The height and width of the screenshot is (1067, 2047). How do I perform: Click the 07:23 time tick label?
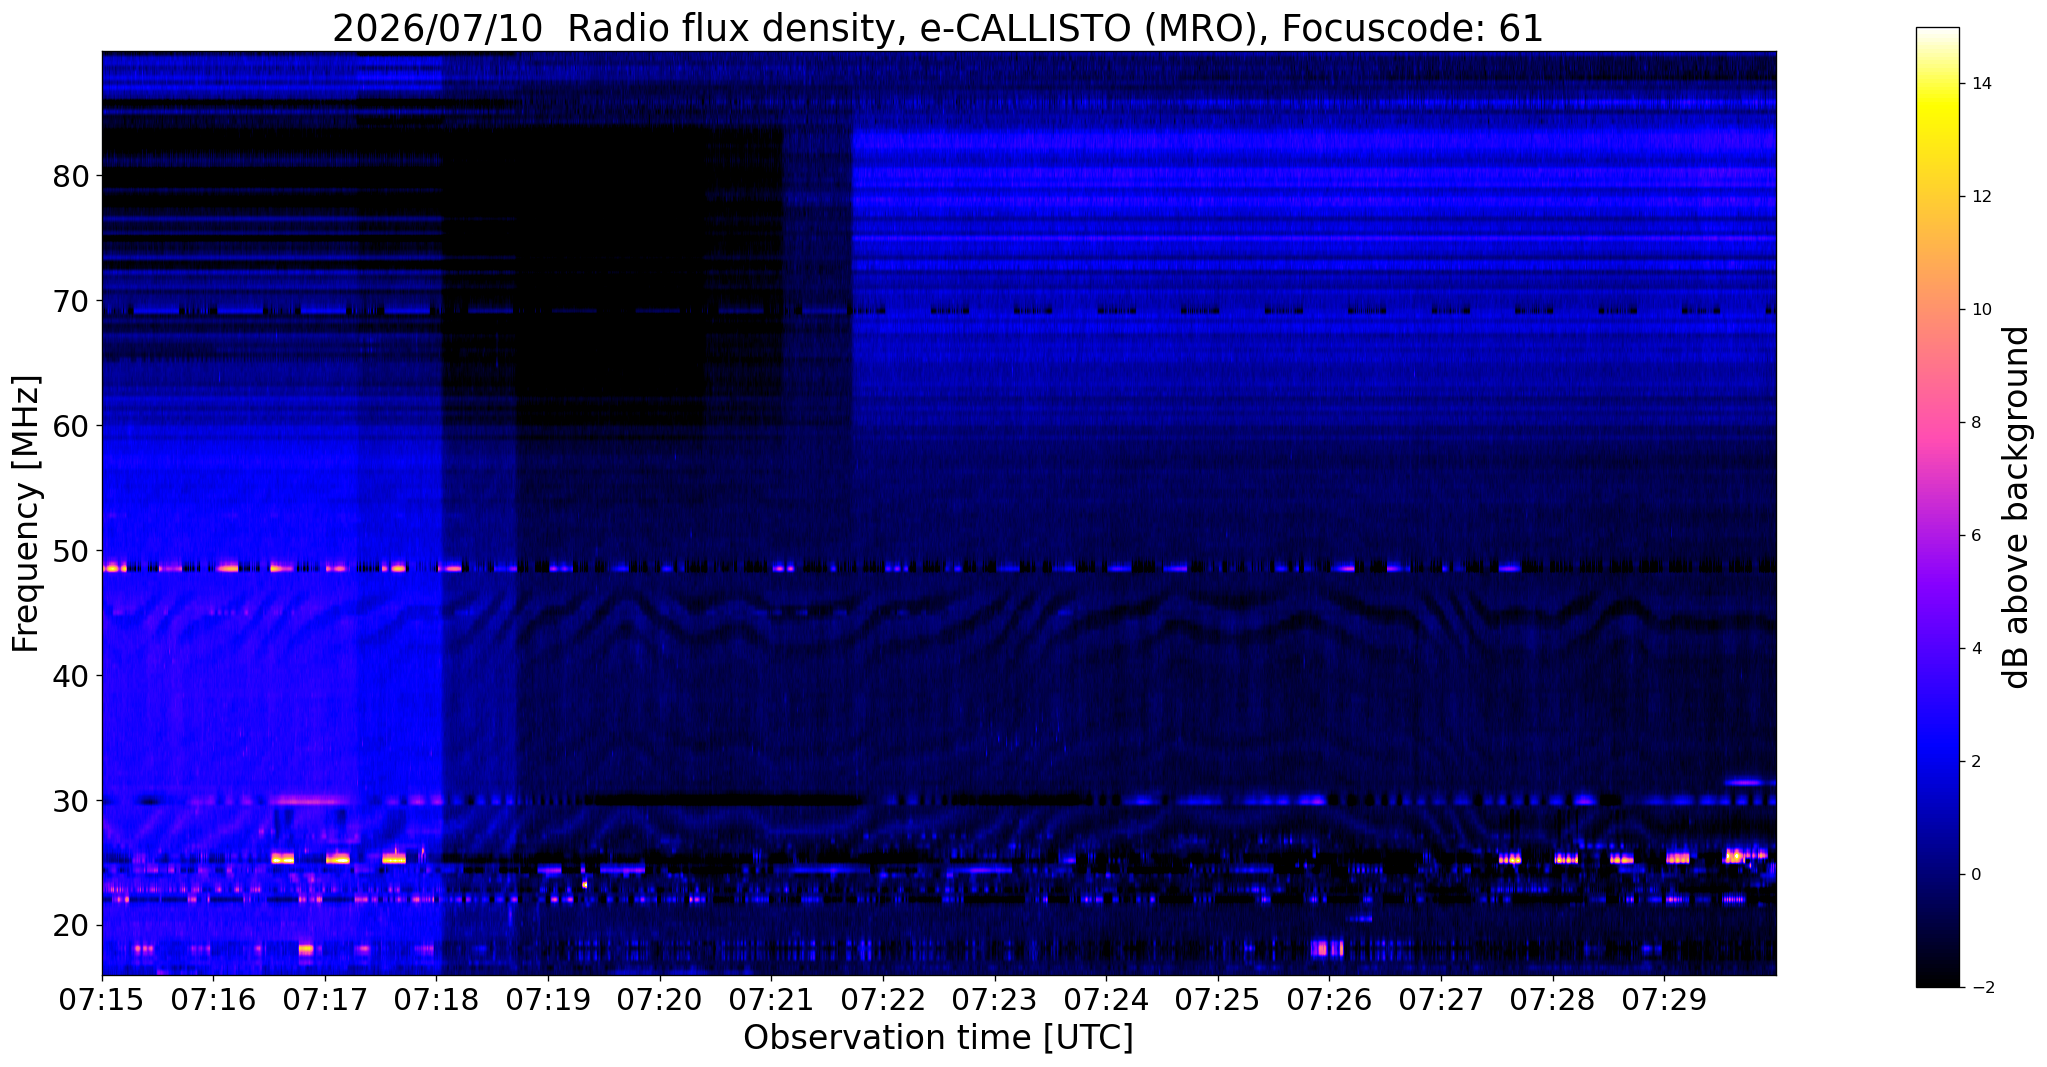[995, 1000]
